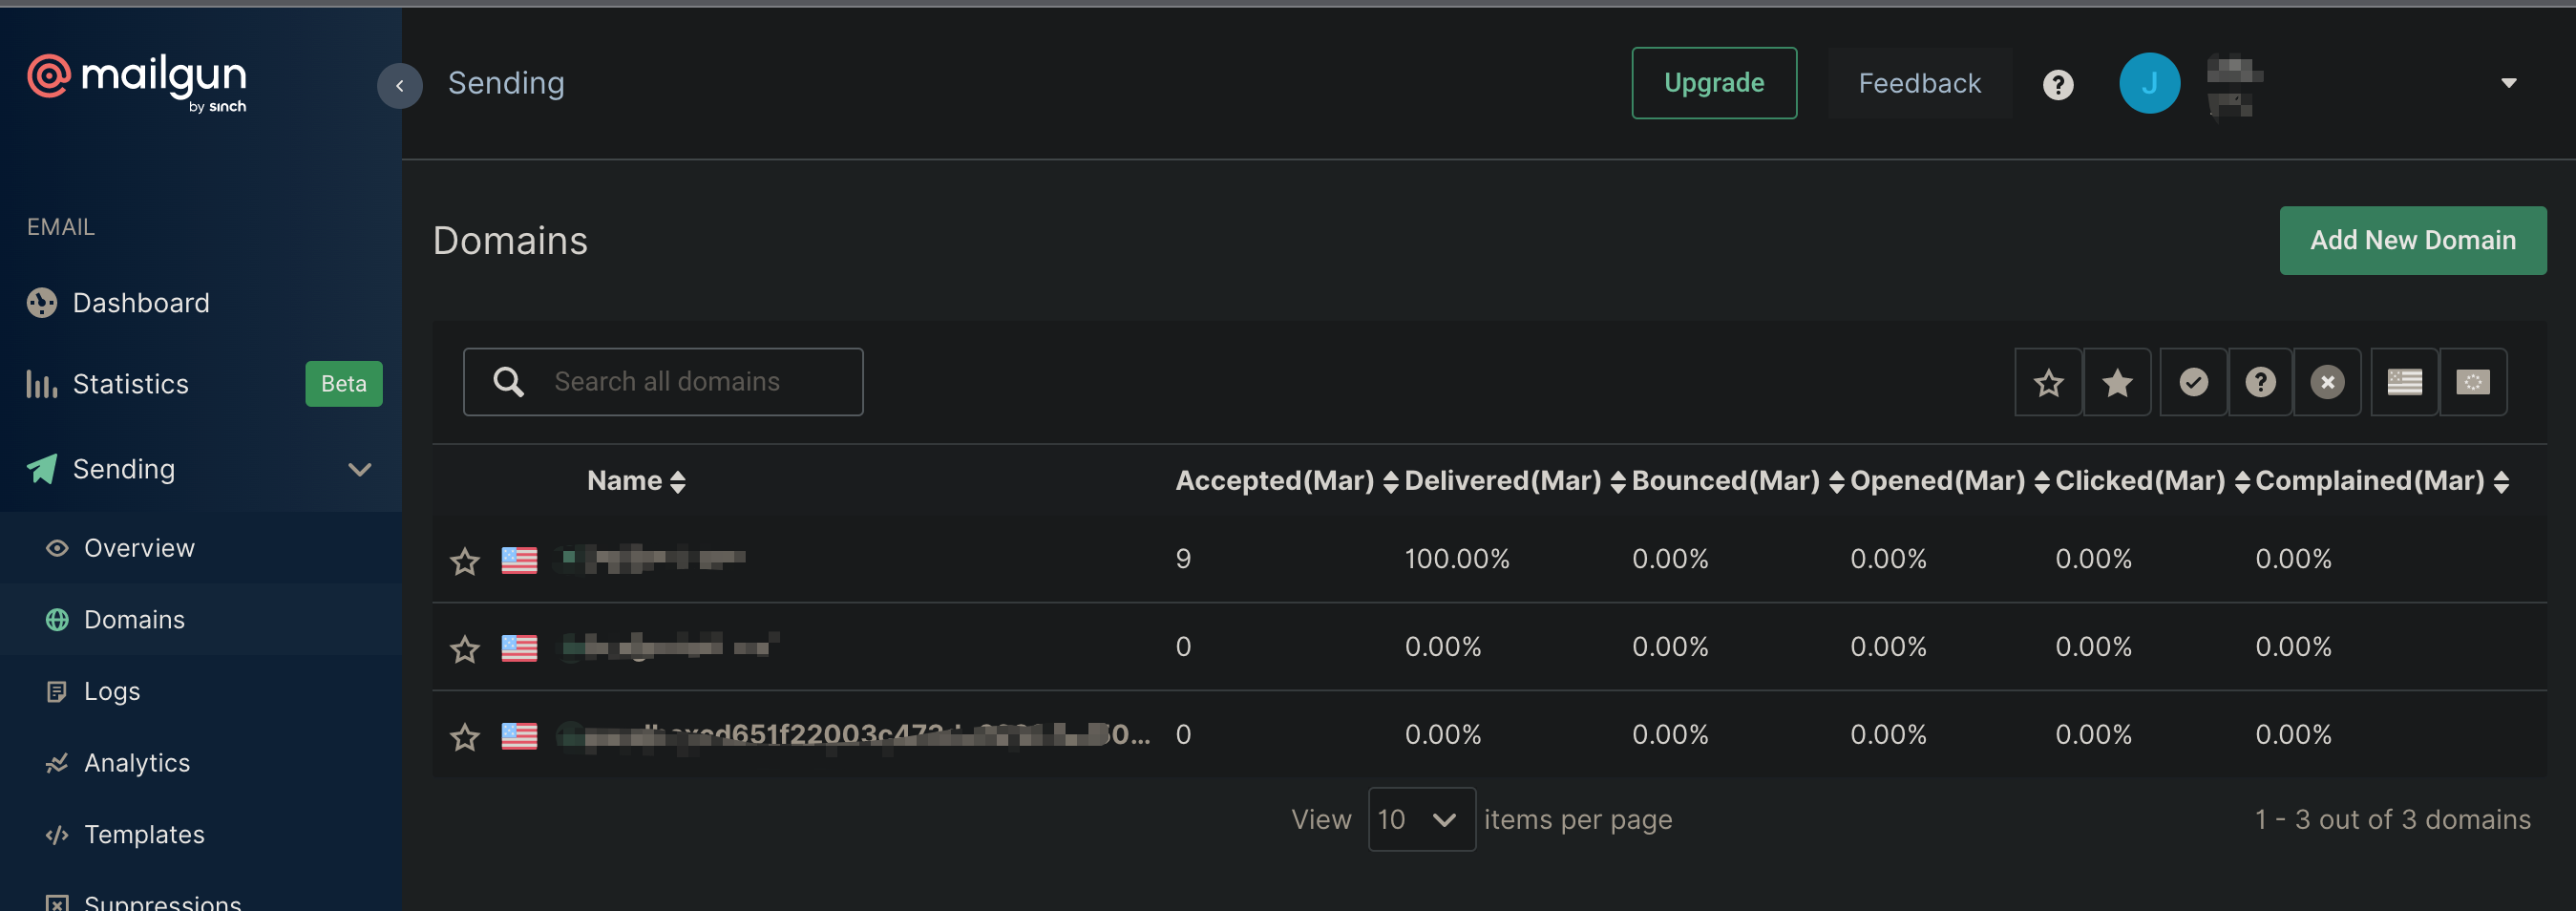Go to Templates in the sidebar
This screenshot has height=911, width=2576.
(x=144, y=834)
